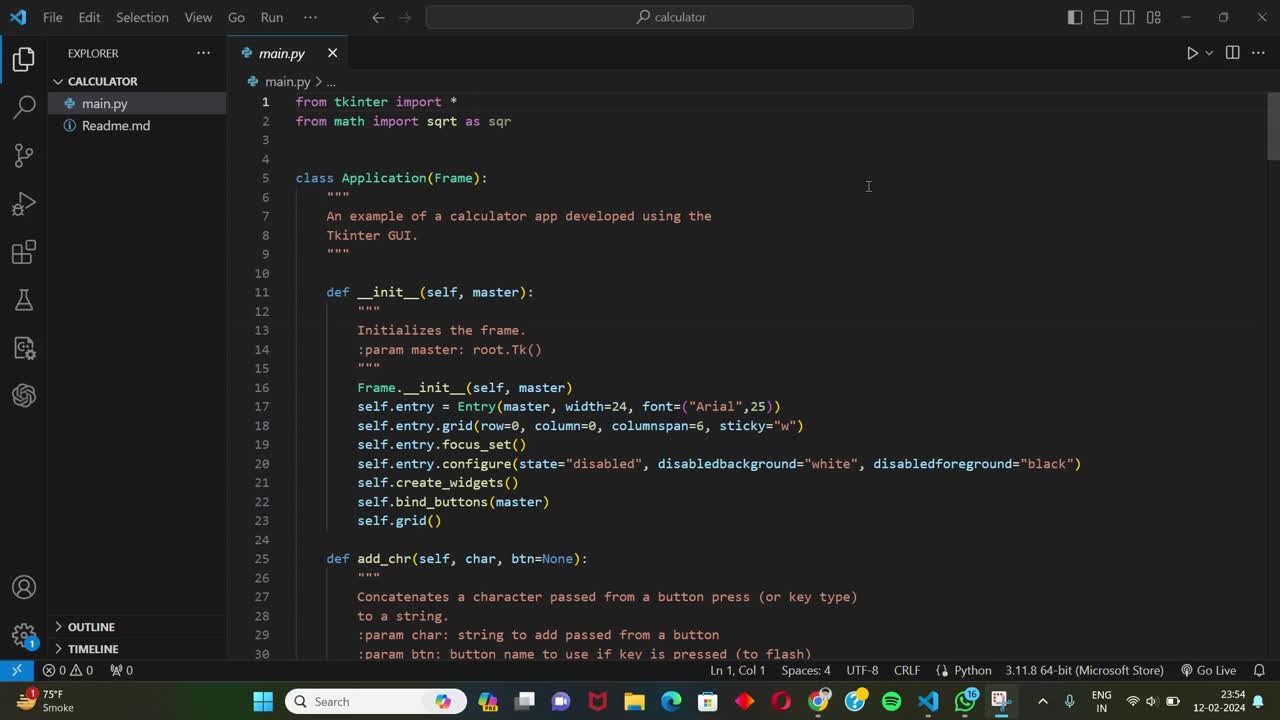Screen dimensions: 1280x720
Task: Expand the TIMELINE section
Action: 93,649
